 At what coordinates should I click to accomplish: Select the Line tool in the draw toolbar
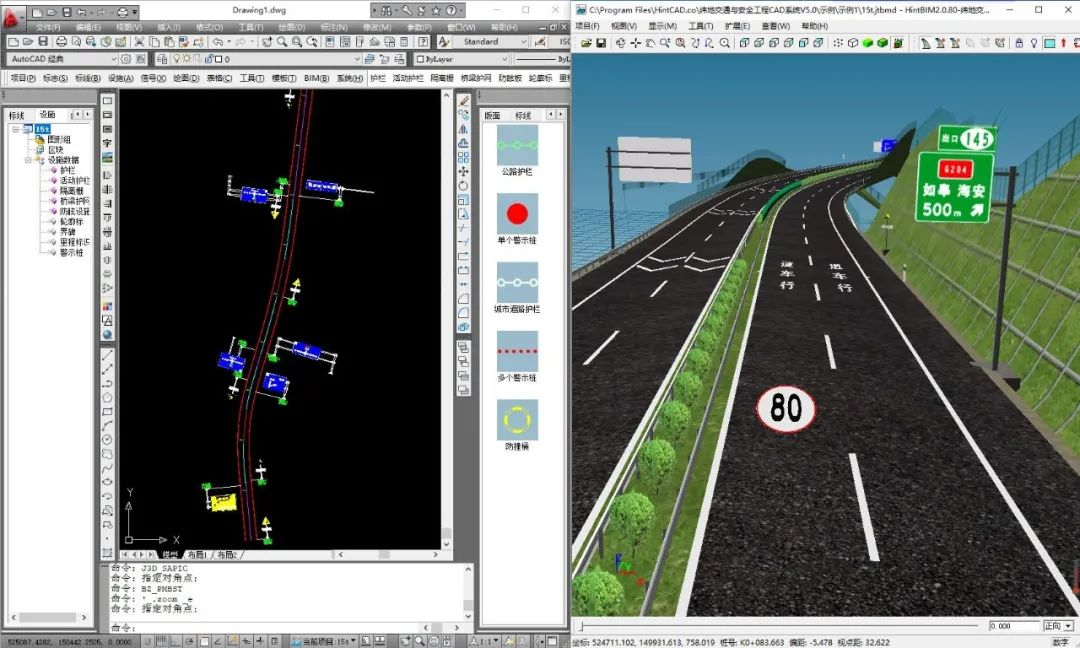coord(107,355)
